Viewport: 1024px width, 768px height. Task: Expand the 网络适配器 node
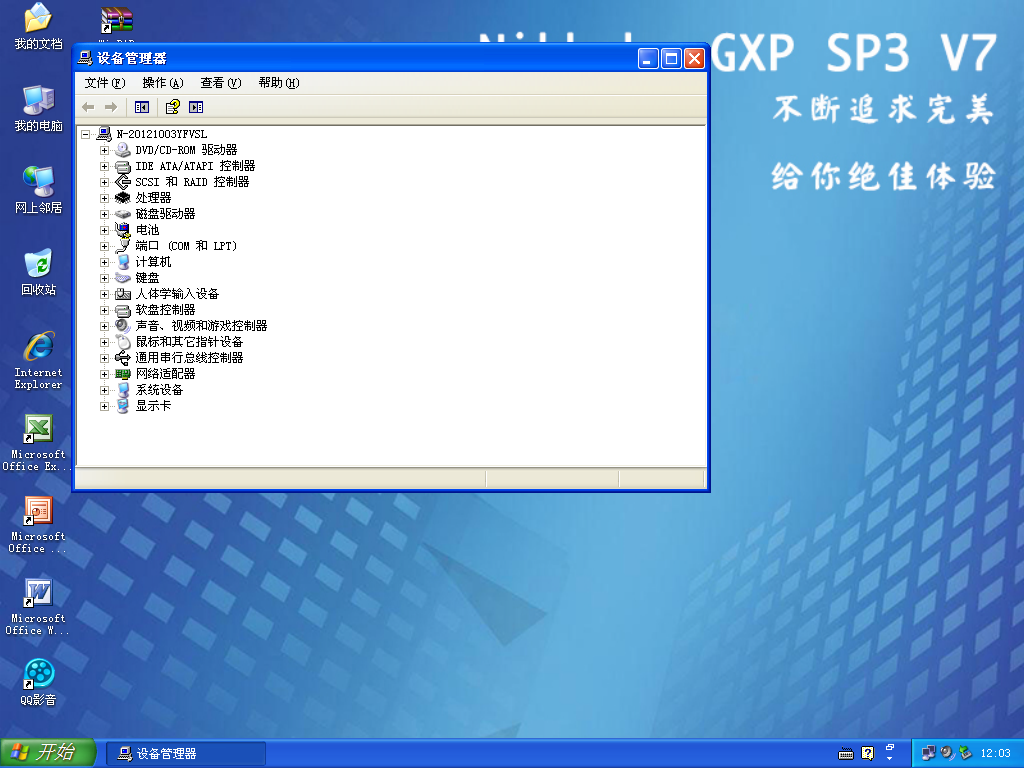tap(104, 374)
